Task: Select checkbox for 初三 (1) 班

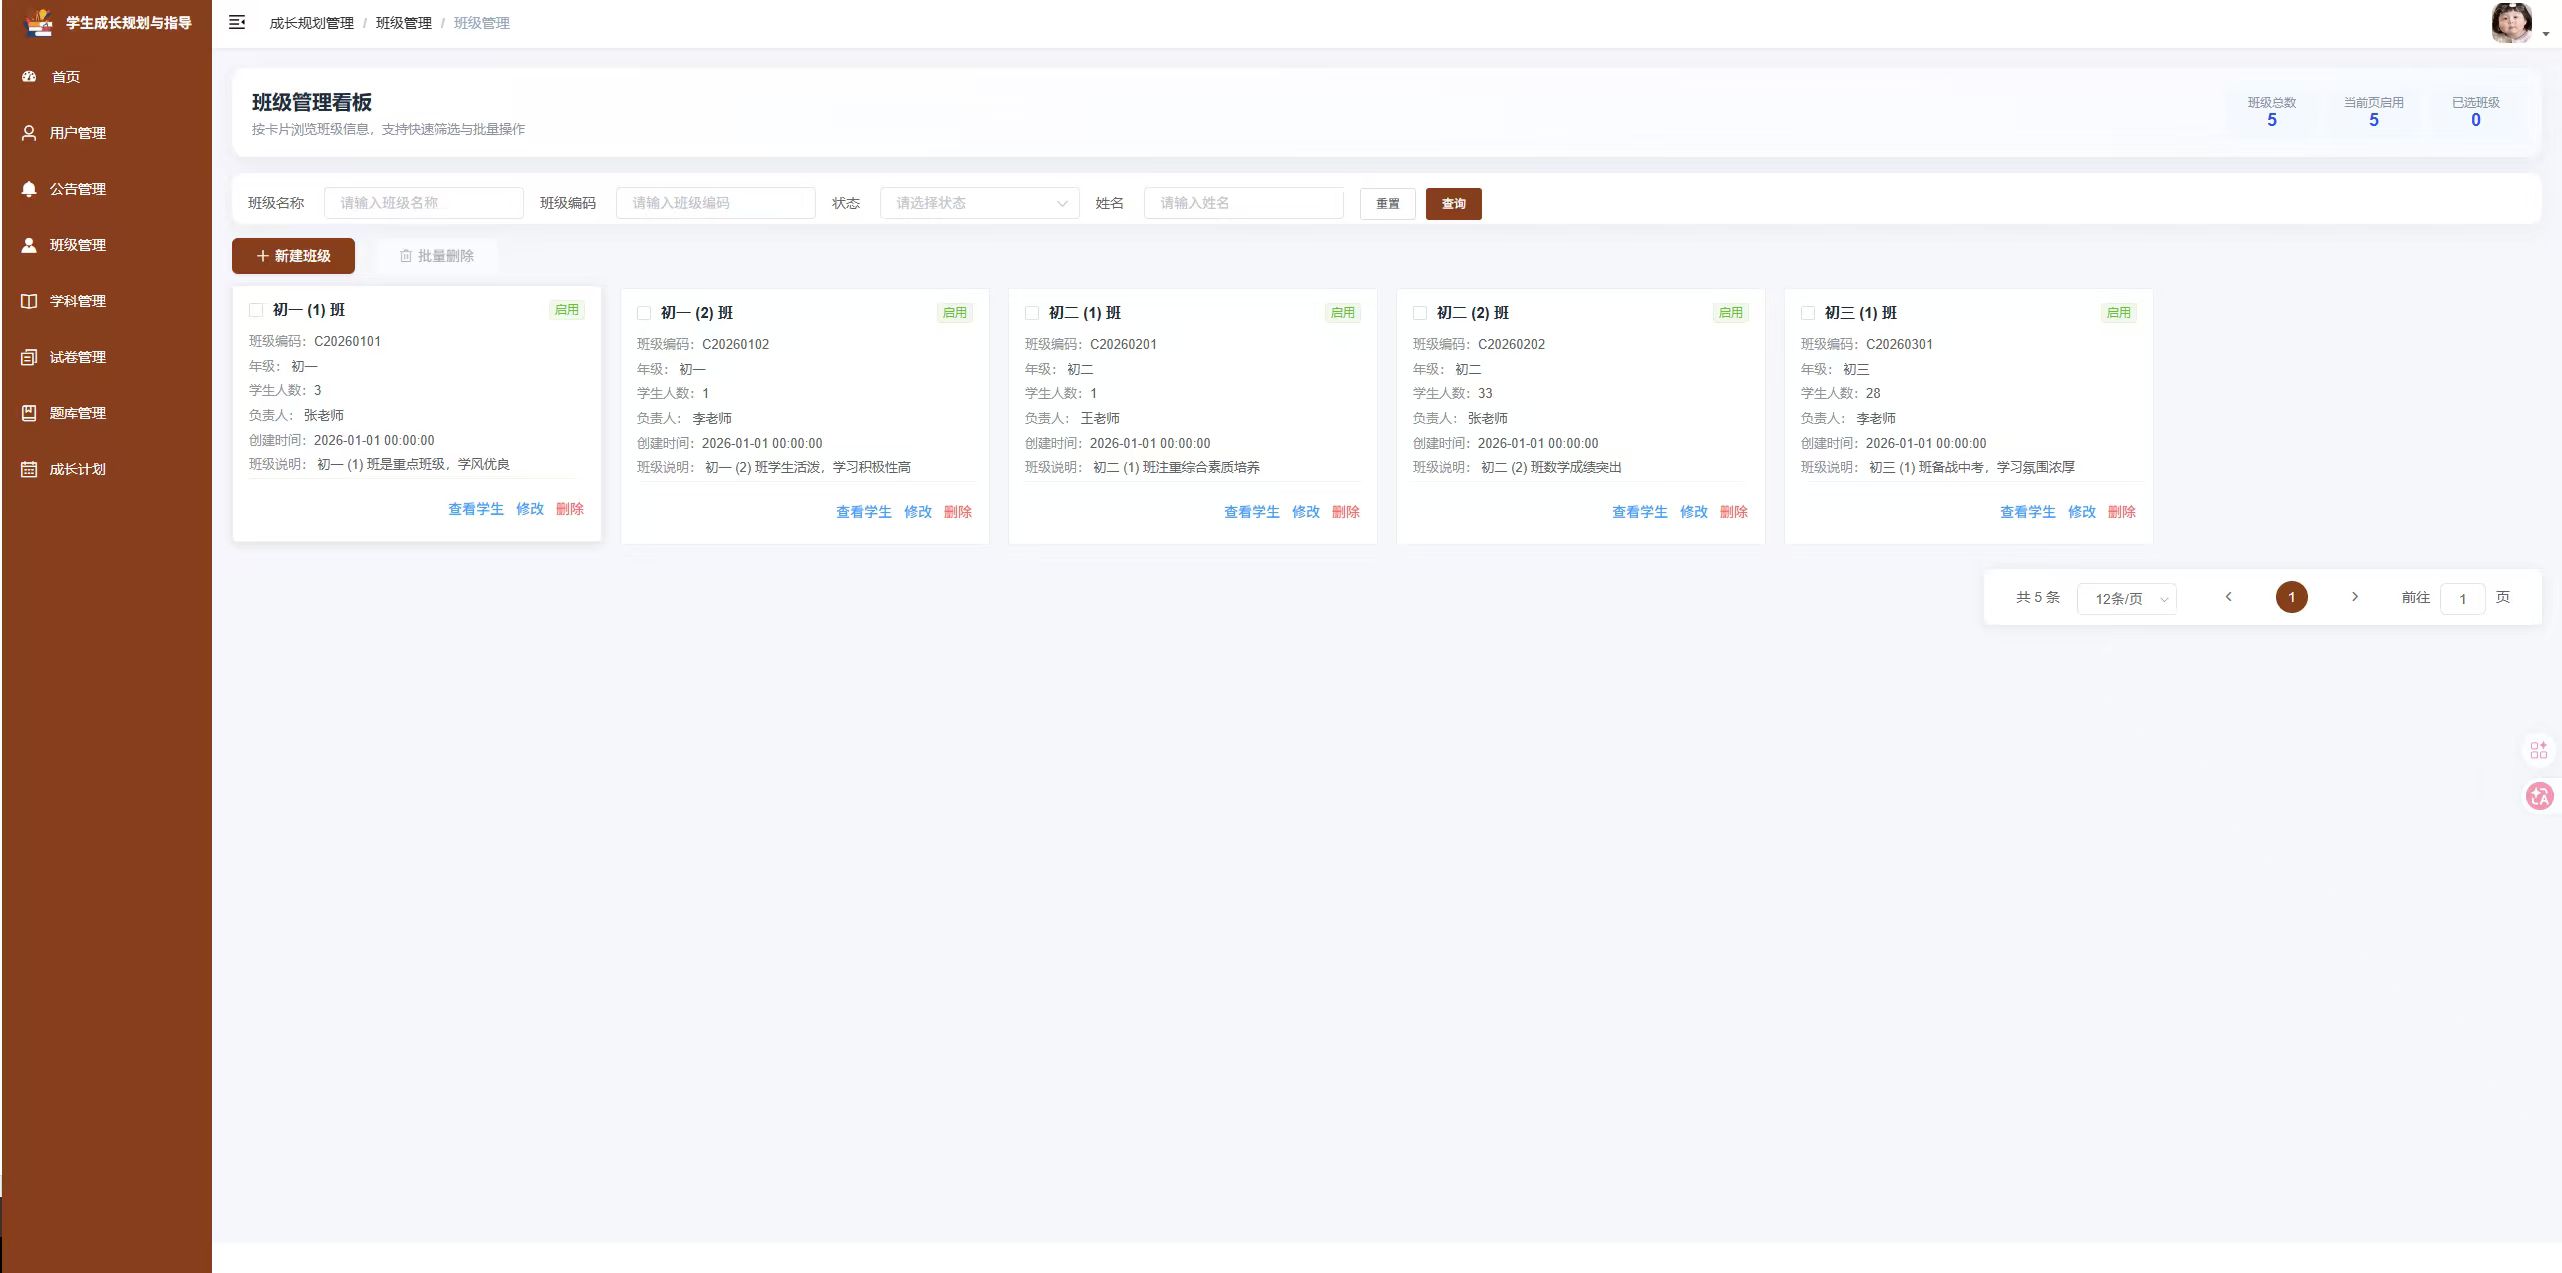Action: point(1808,313)
